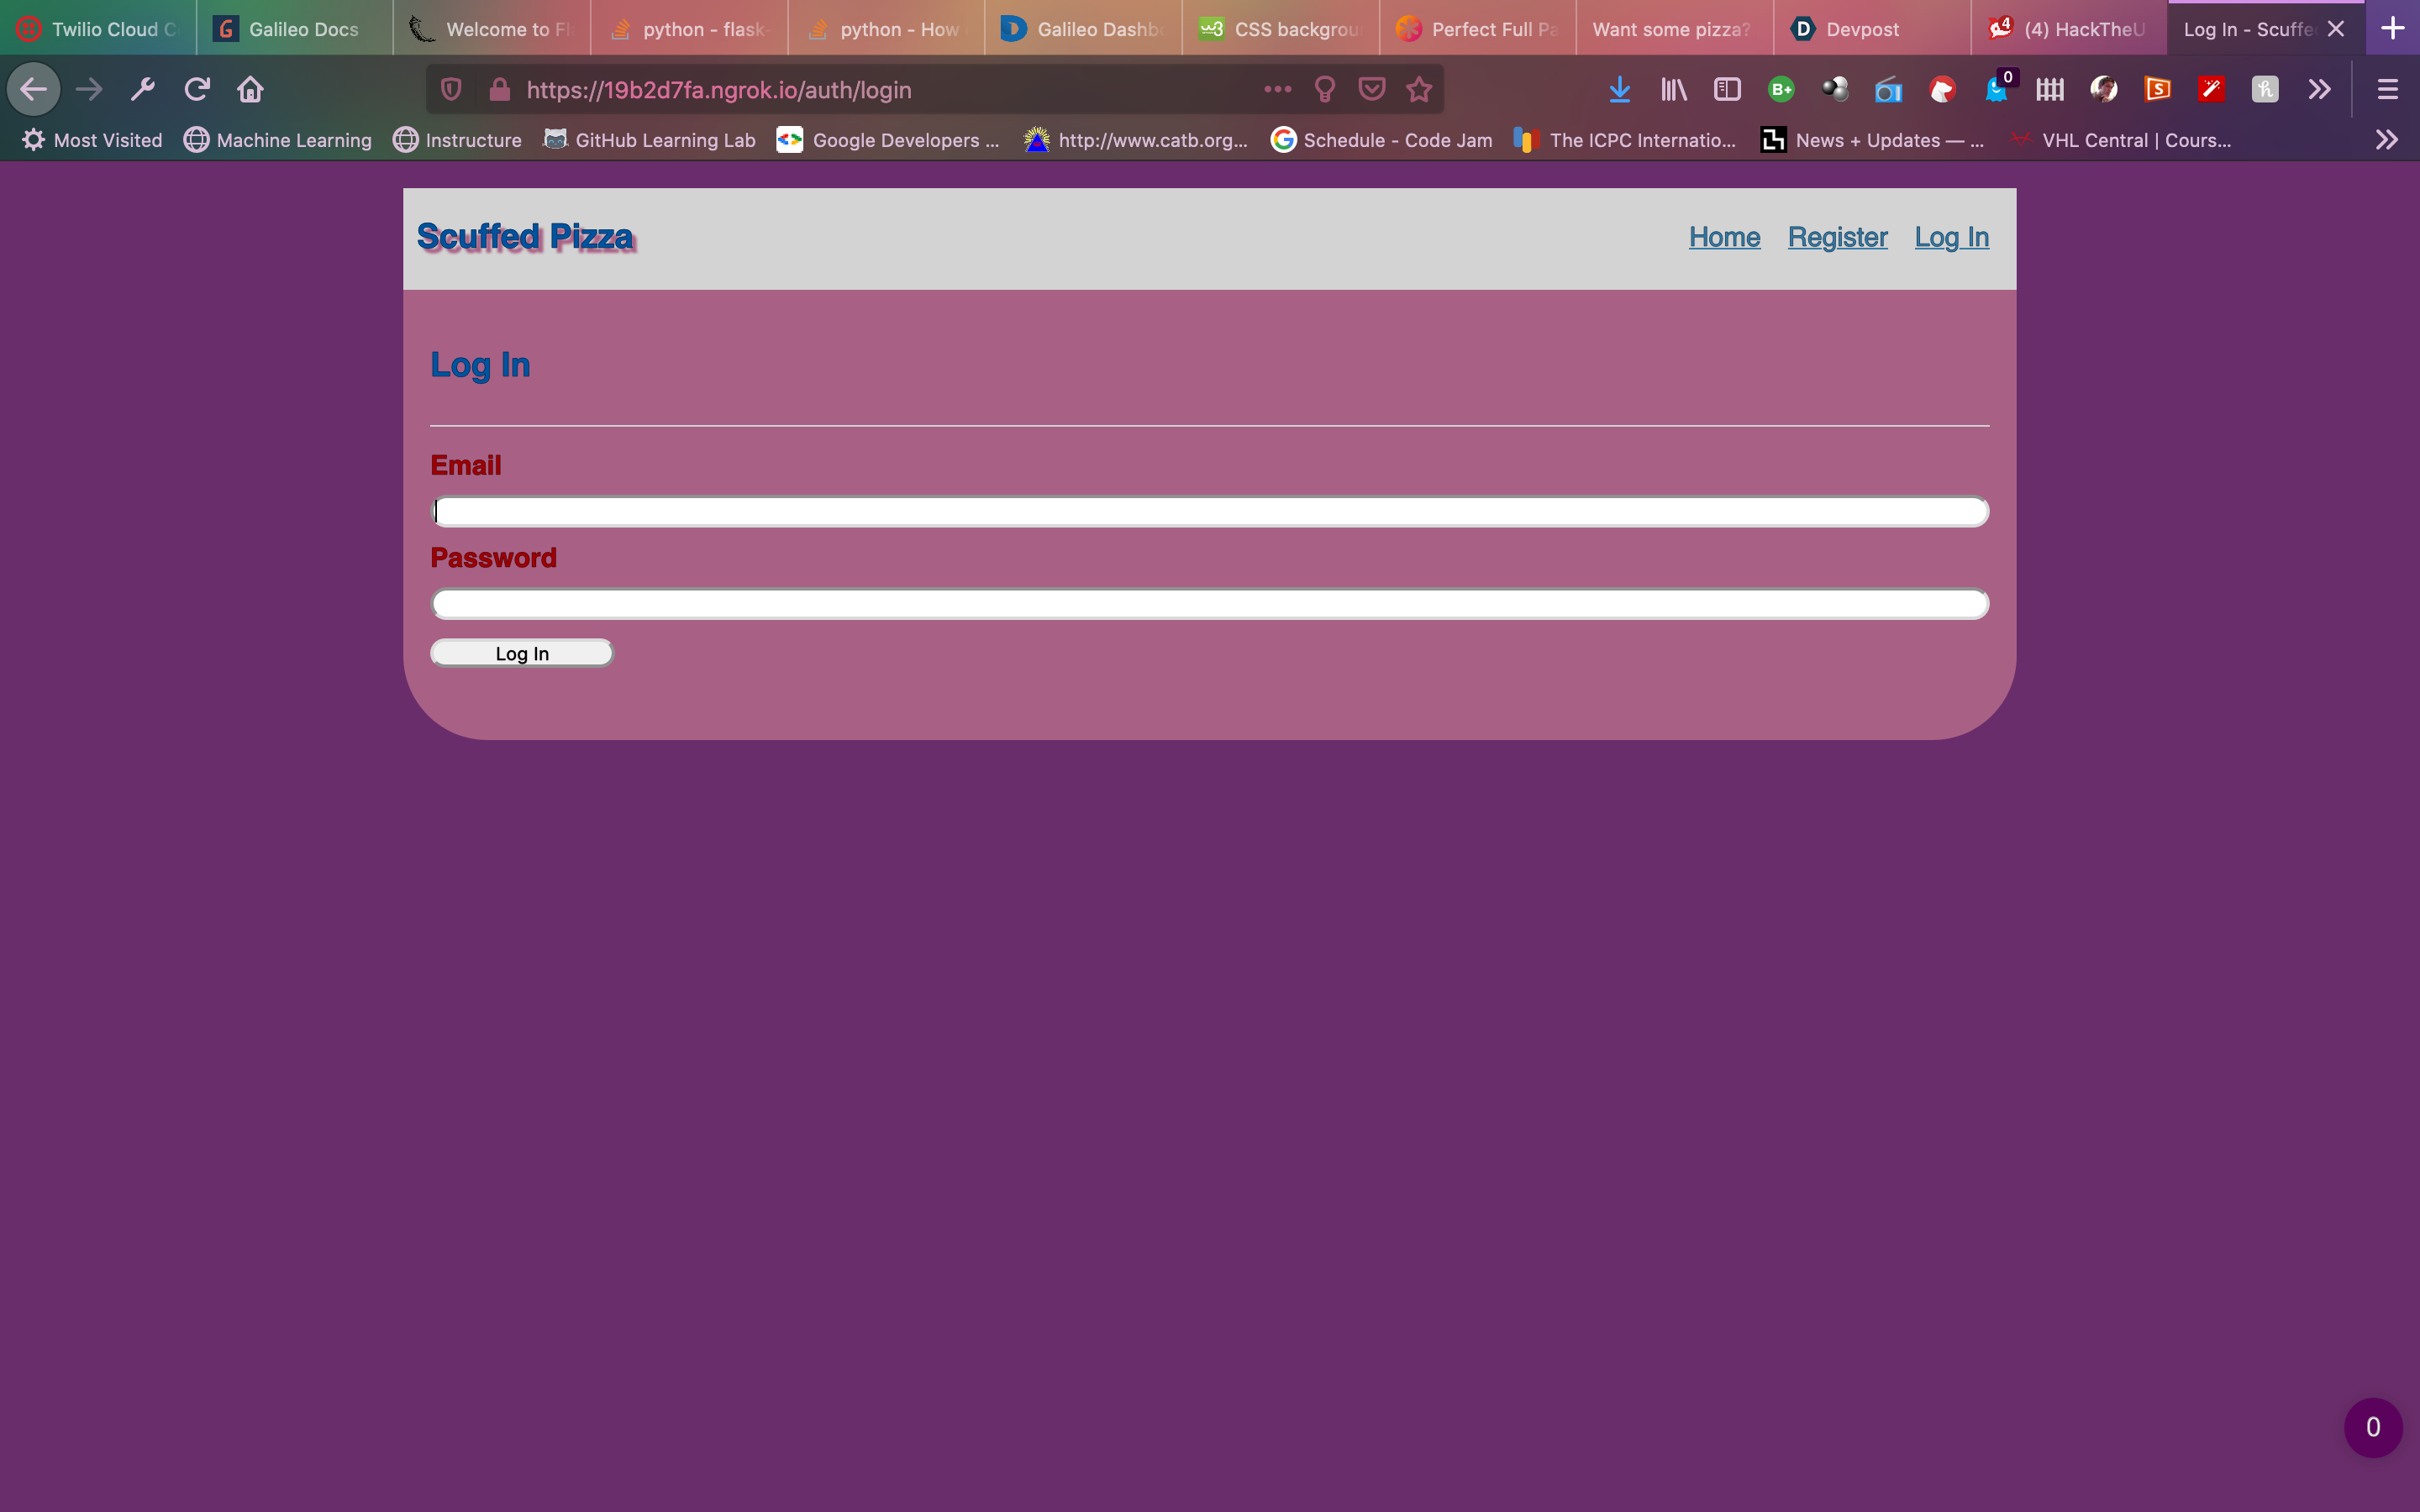Image resolution: width=2420 pixels, height=1512 pixels.
Task: Bookmark this page with star icon
Action: (x=1418, y=90)
